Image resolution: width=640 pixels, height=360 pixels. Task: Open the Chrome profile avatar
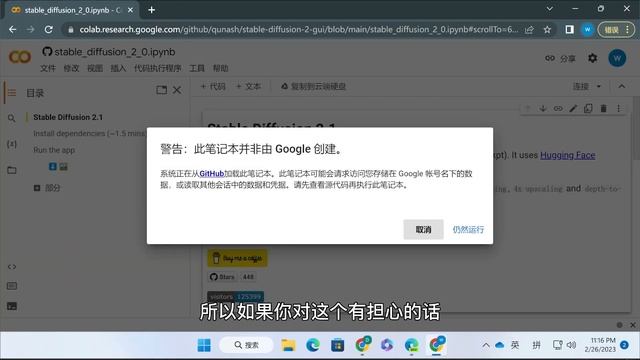(587, 29)
